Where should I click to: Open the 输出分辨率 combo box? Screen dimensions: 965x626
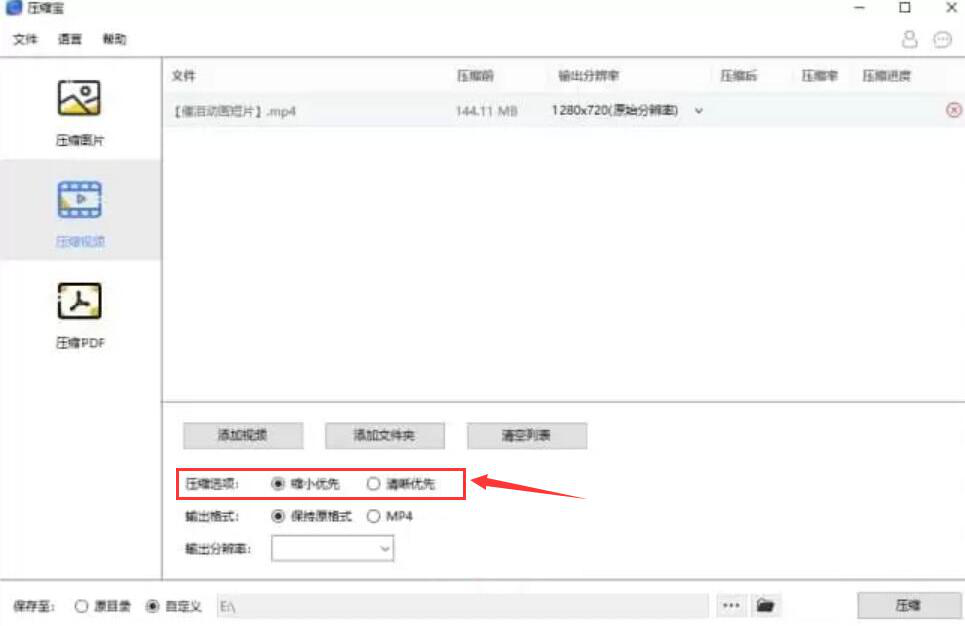tap(332, 548)
